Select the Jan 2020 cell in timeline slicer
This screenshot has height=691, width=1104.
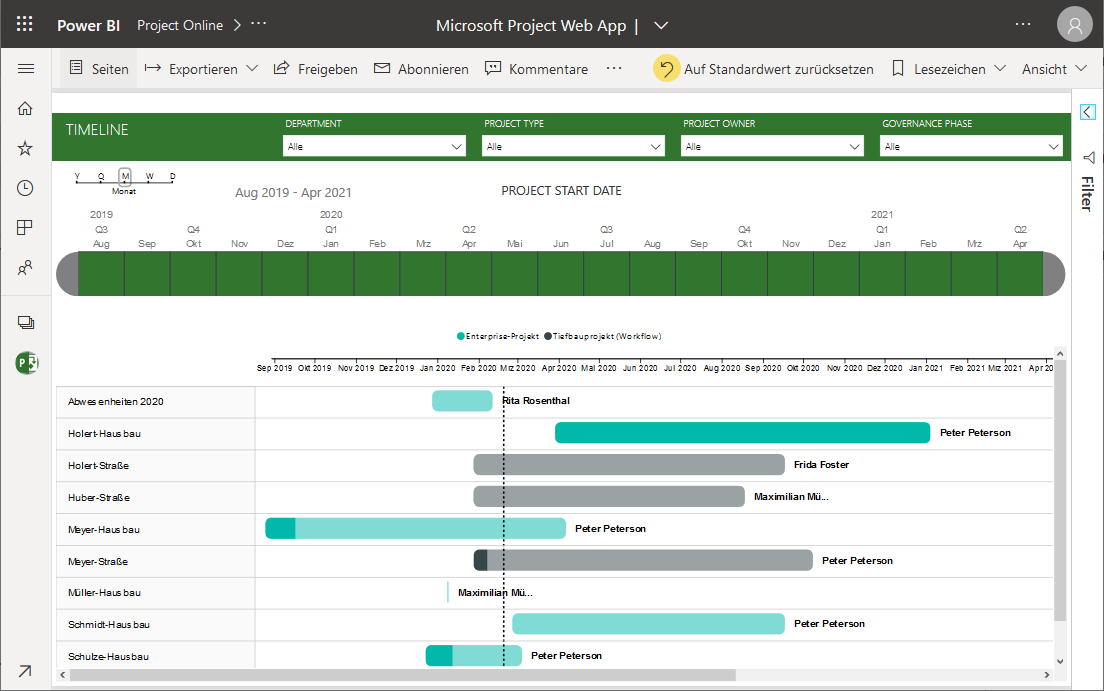point(331,274)
